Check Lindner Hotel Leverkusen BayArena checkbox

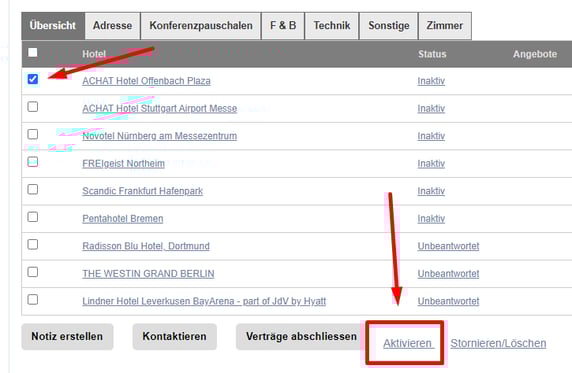pos(33,299)
